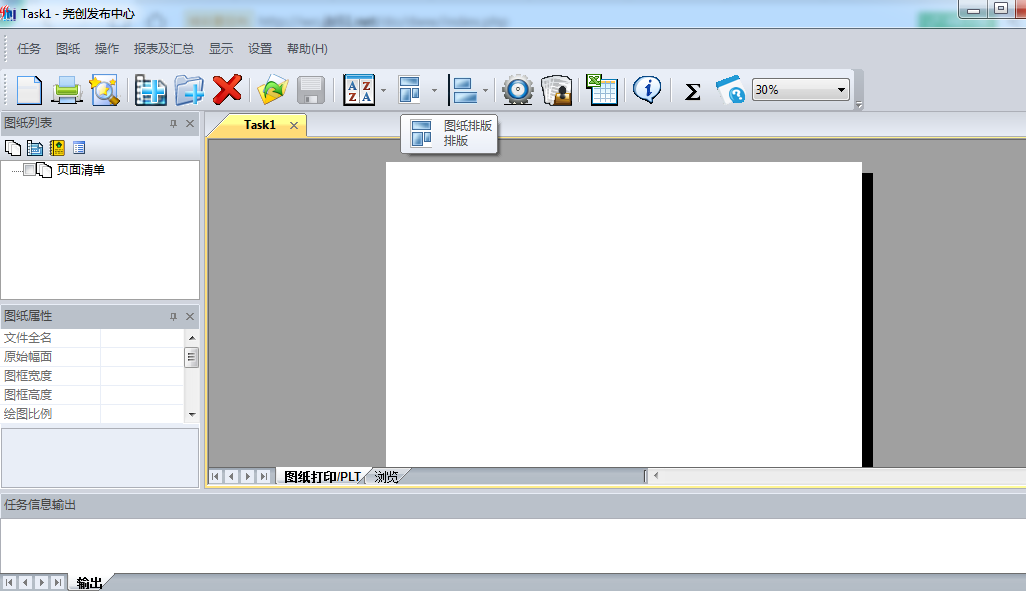Click the blue information icon

[647, 90]
